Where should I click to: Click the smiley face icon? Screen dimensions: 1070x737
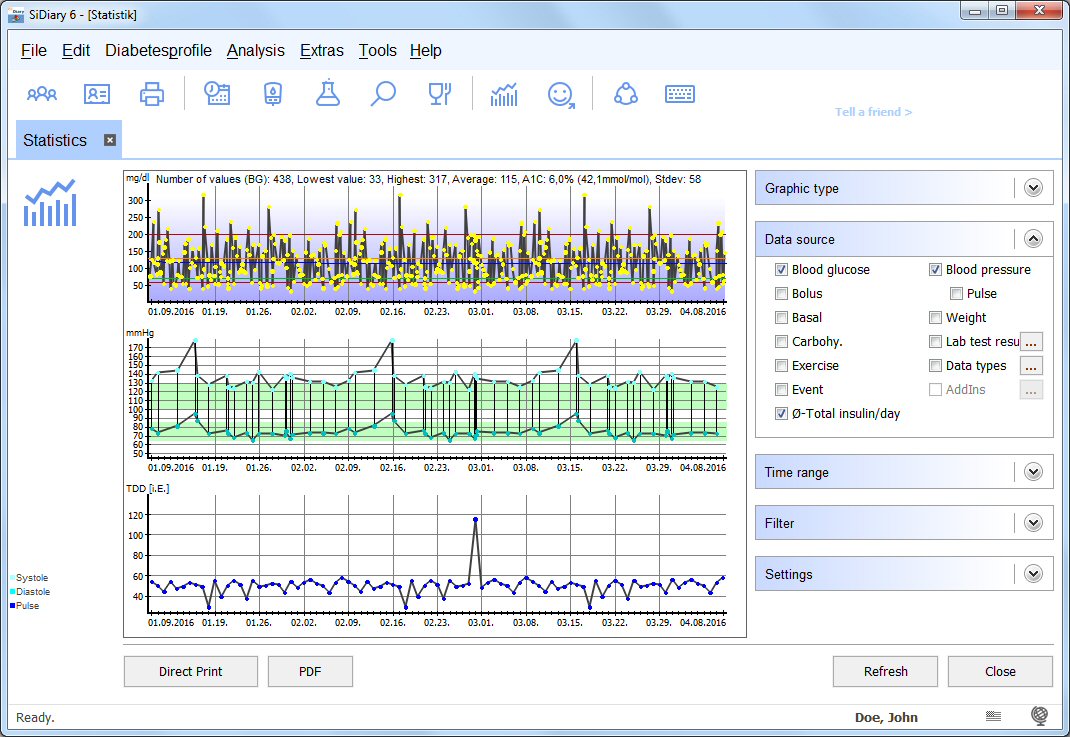click(x=561, y=94)
